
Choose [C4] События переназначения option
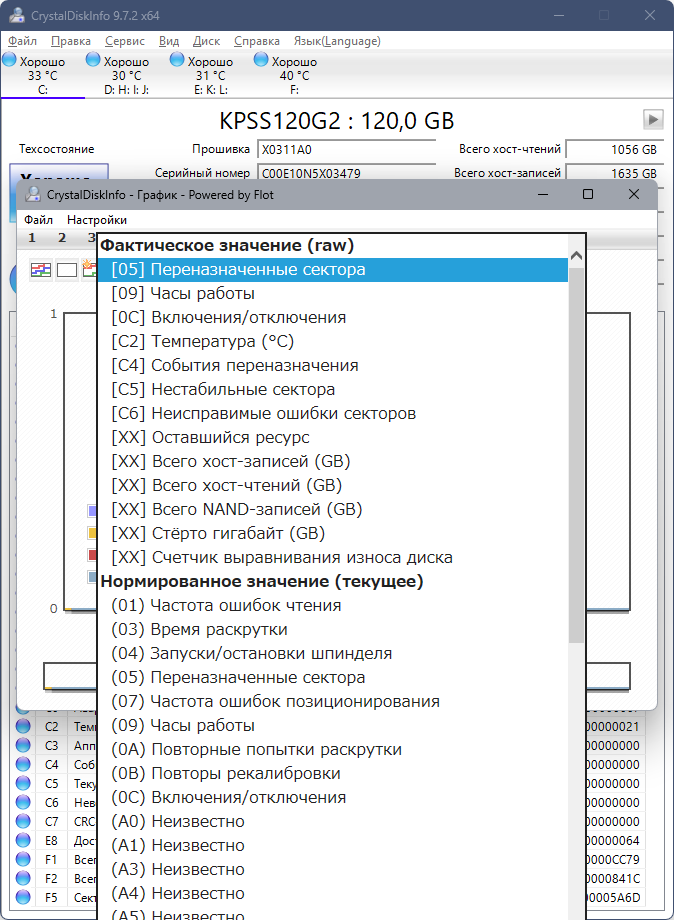pyautogui.click(x=333, y=366)
